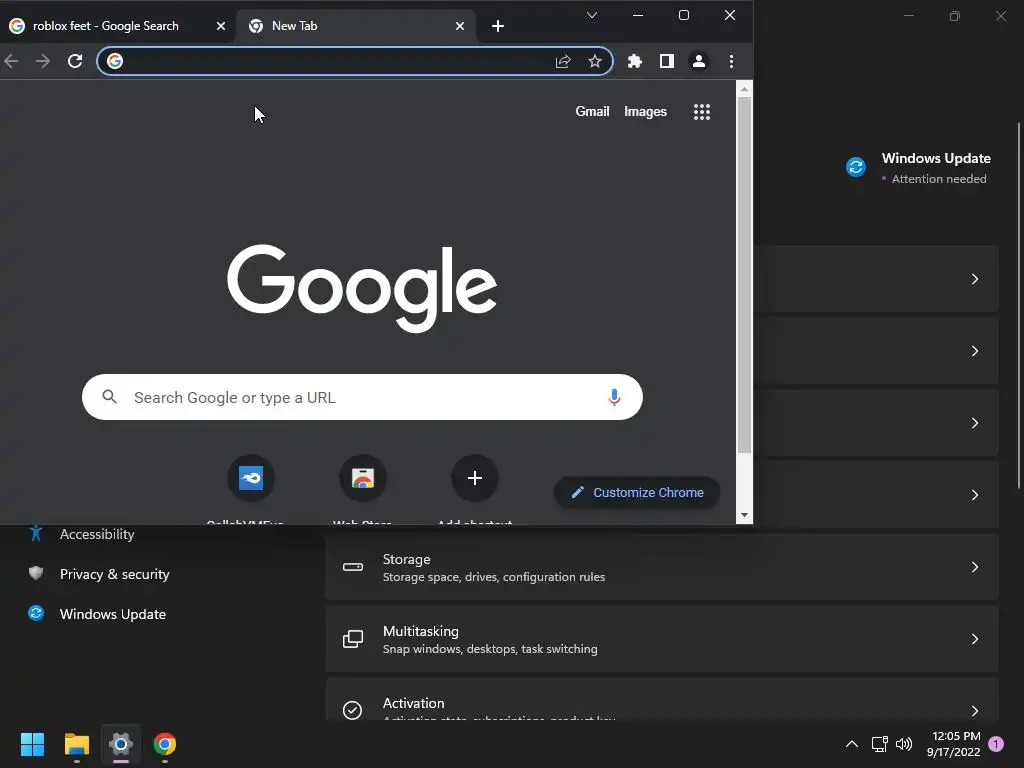Open Google Images link

pyautogui.click(x=645, y=112)
